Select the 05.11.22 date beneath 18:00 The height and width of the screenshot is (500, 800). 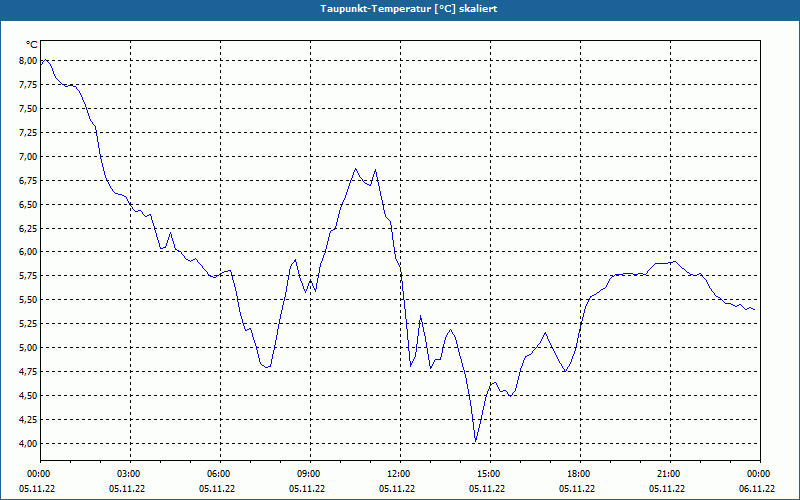coord(577,489)
